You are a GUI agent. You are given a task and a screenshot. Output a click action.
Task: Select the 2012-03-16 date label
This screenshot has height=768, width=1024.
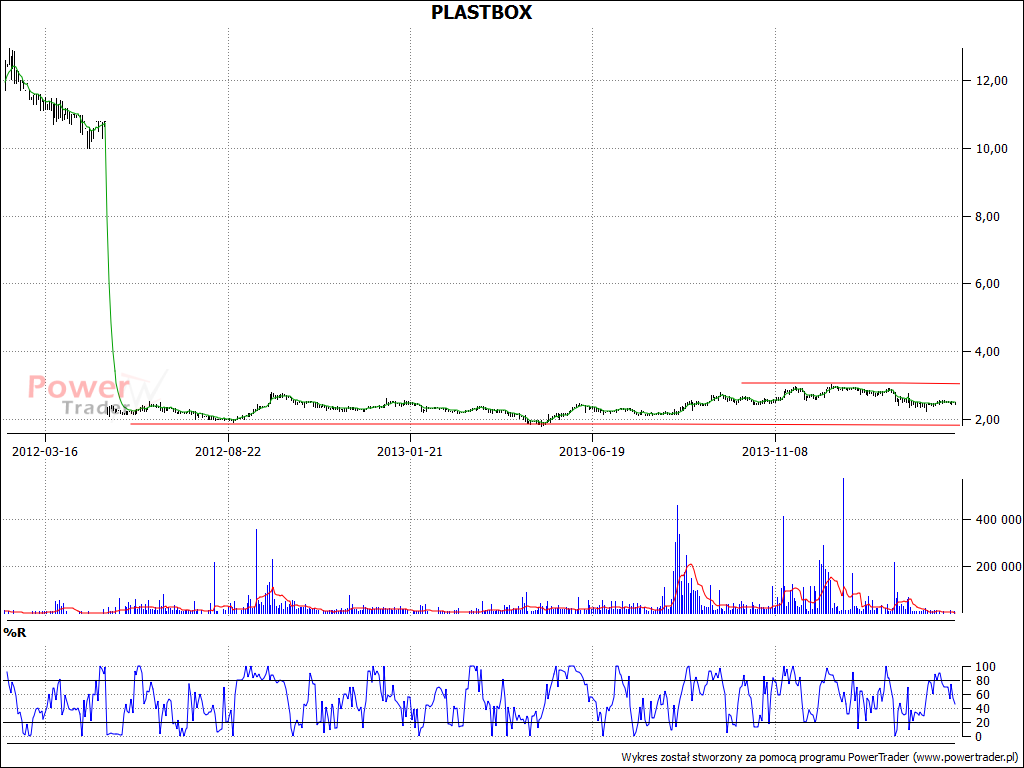(x=45, y=452)
